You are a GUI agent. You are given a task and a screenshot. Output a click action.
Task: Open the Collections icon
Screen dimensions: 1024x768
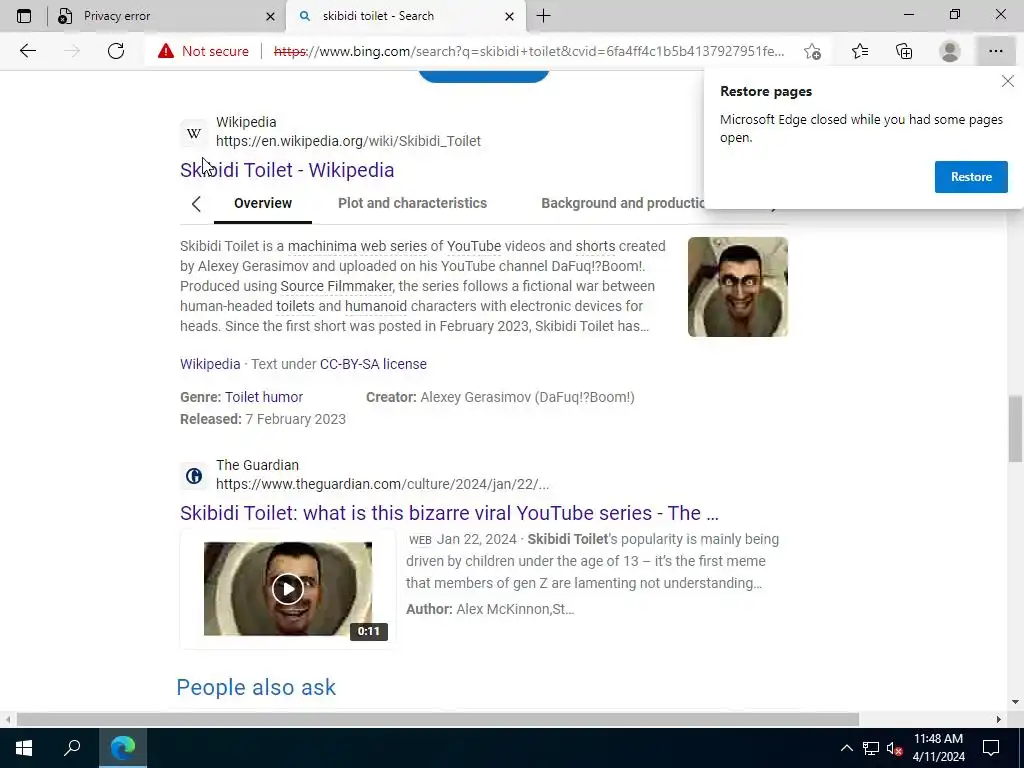[x=904, y=51]
